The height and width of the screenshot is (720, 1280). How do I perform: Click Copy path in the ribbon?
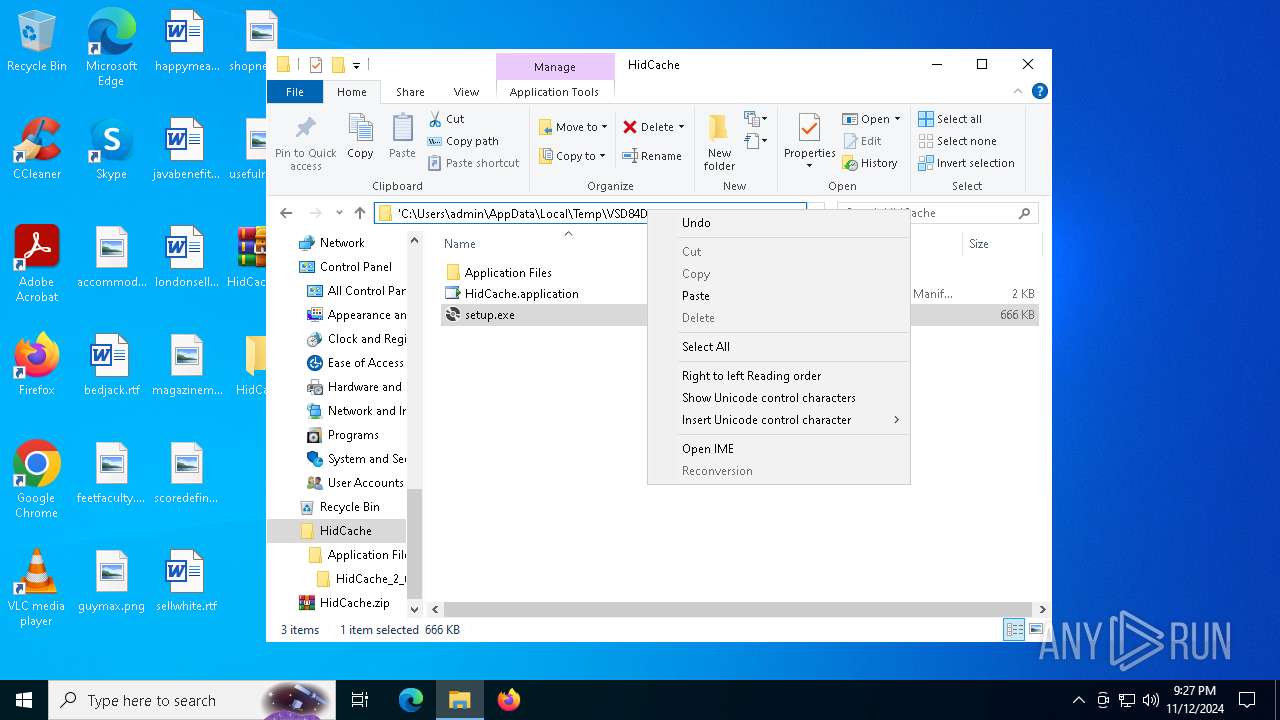(463, 141)
